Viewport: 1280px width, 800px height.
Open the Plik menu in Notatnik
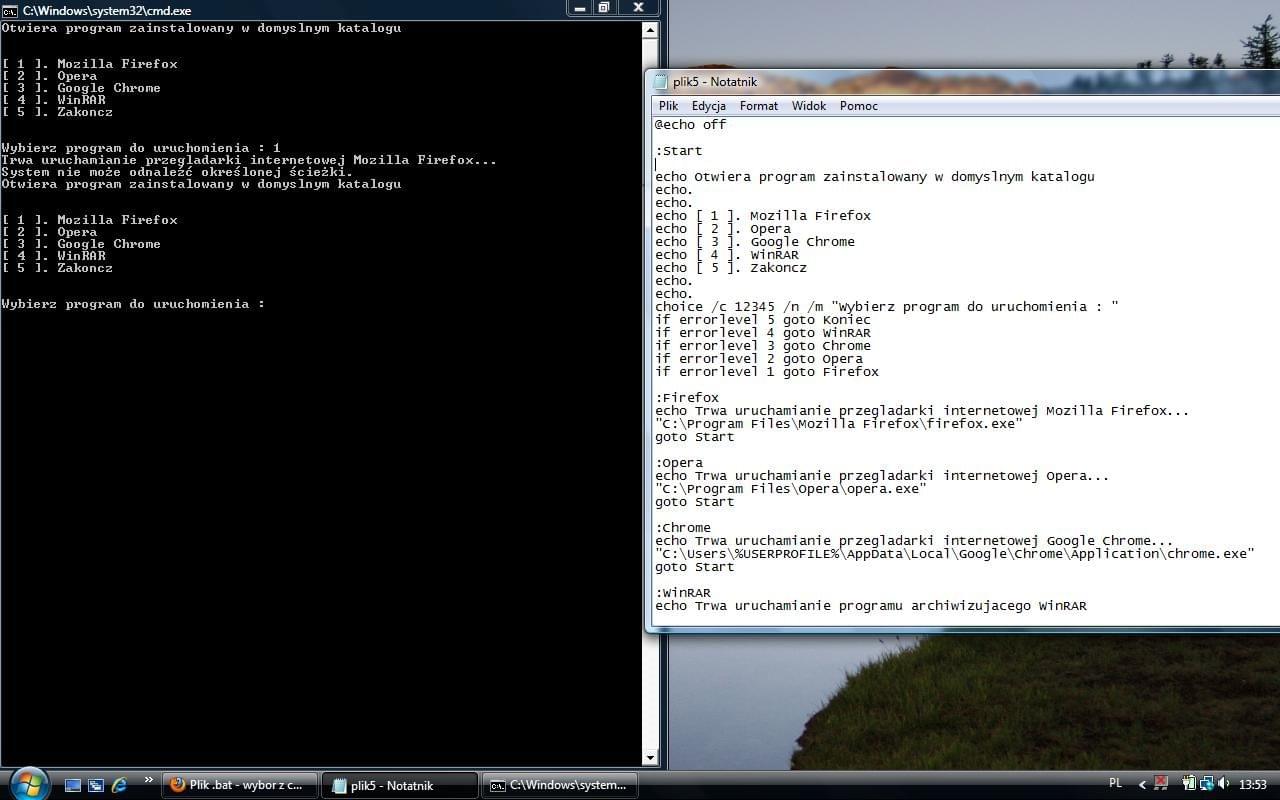click(668, 106)
